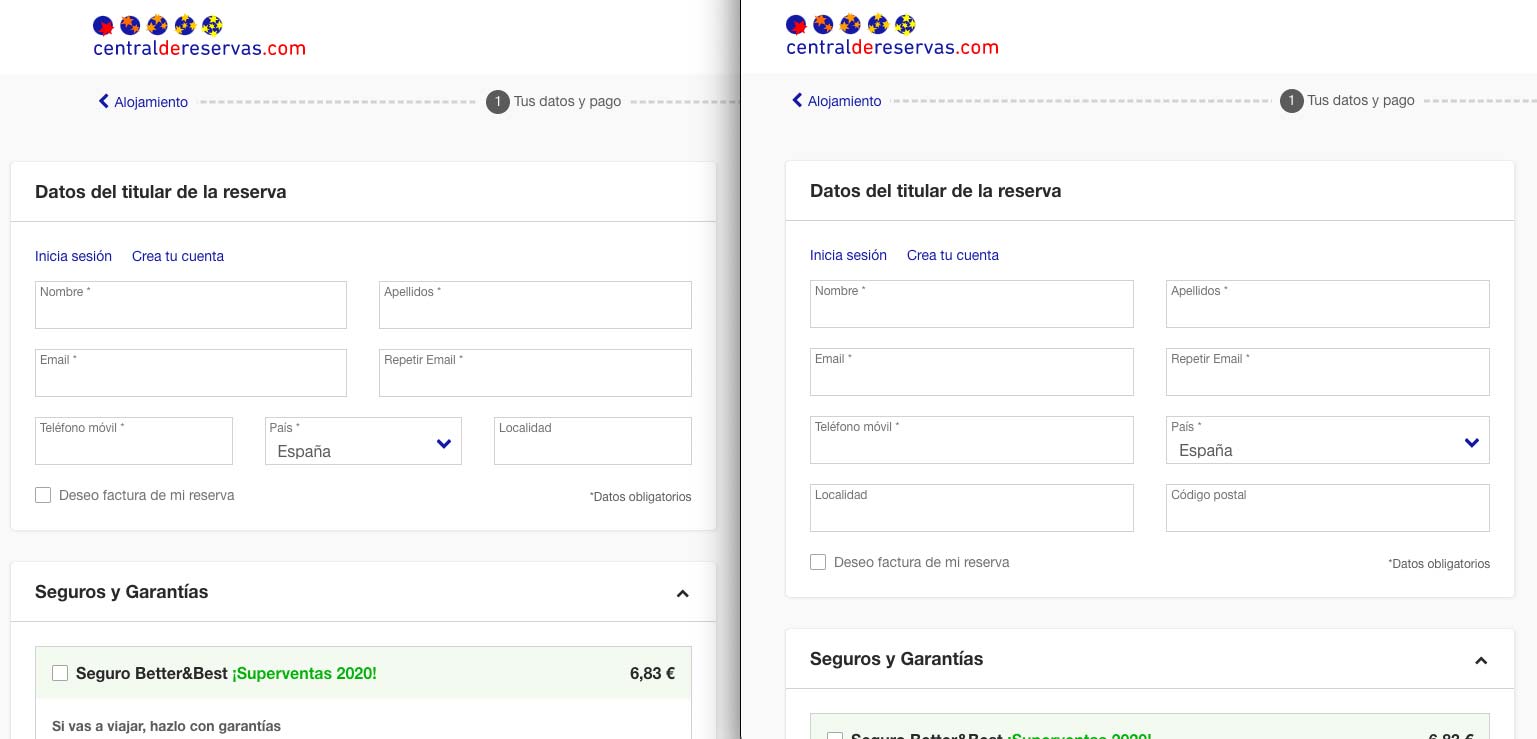Click the left centraldereservas.com logo
The width and height of the screenshot is (1537, 739).
(199, 36)
